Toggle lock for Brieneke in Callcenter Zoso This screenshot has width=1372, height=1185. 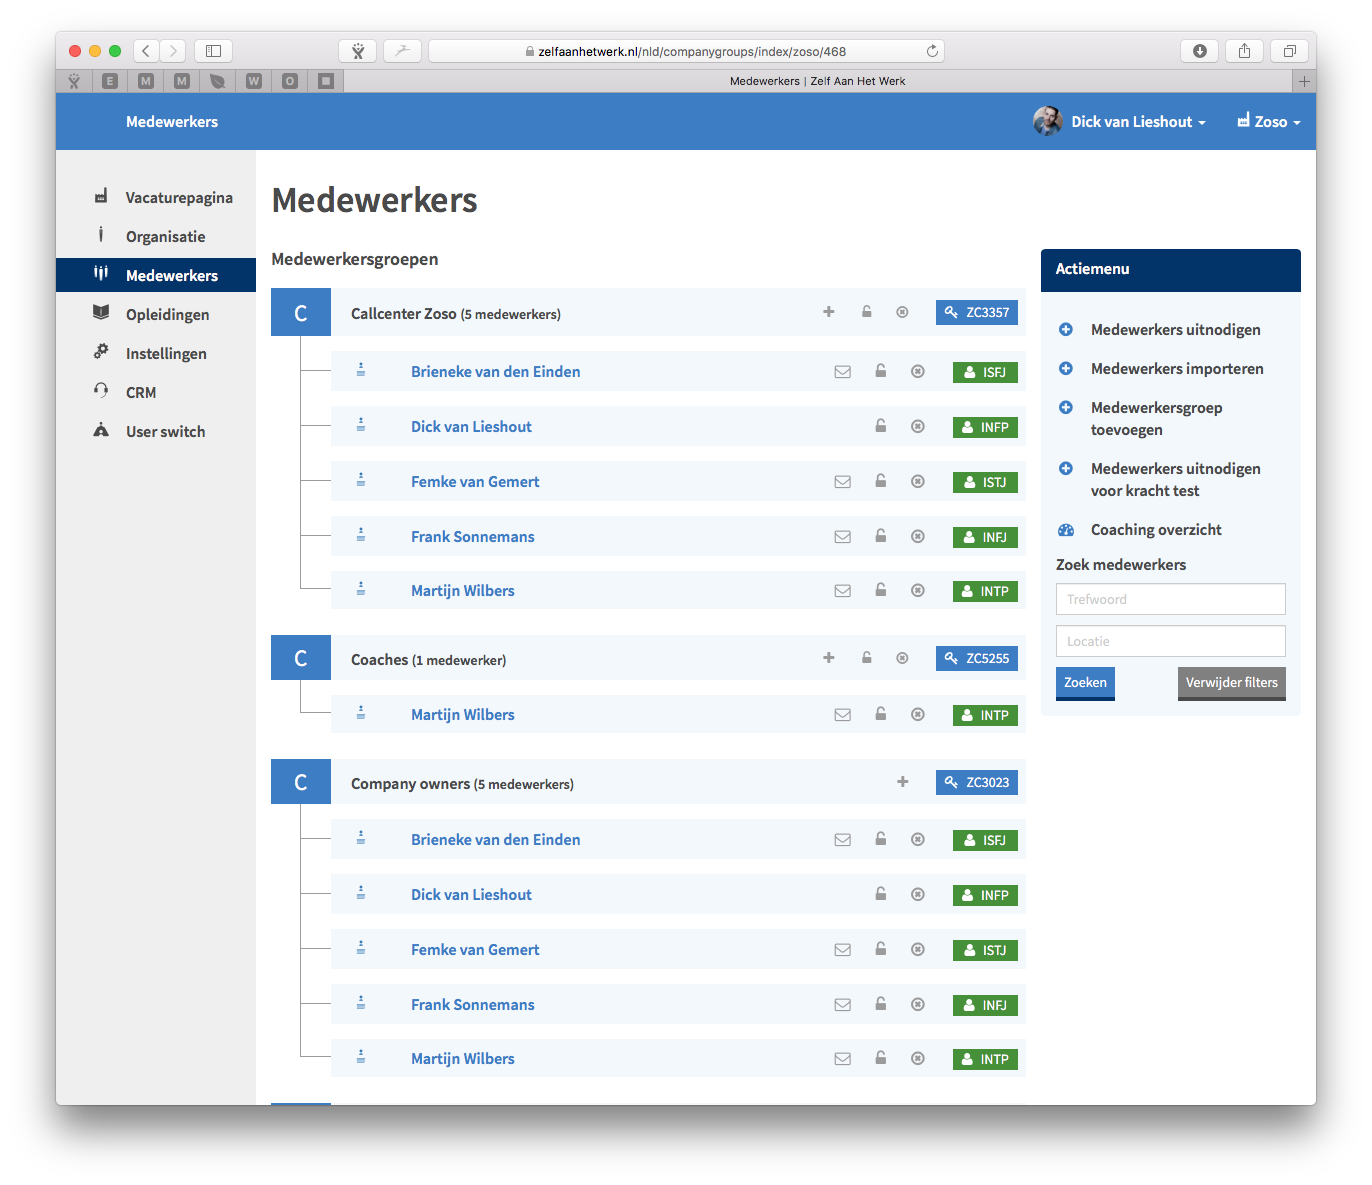coord(881,371)
